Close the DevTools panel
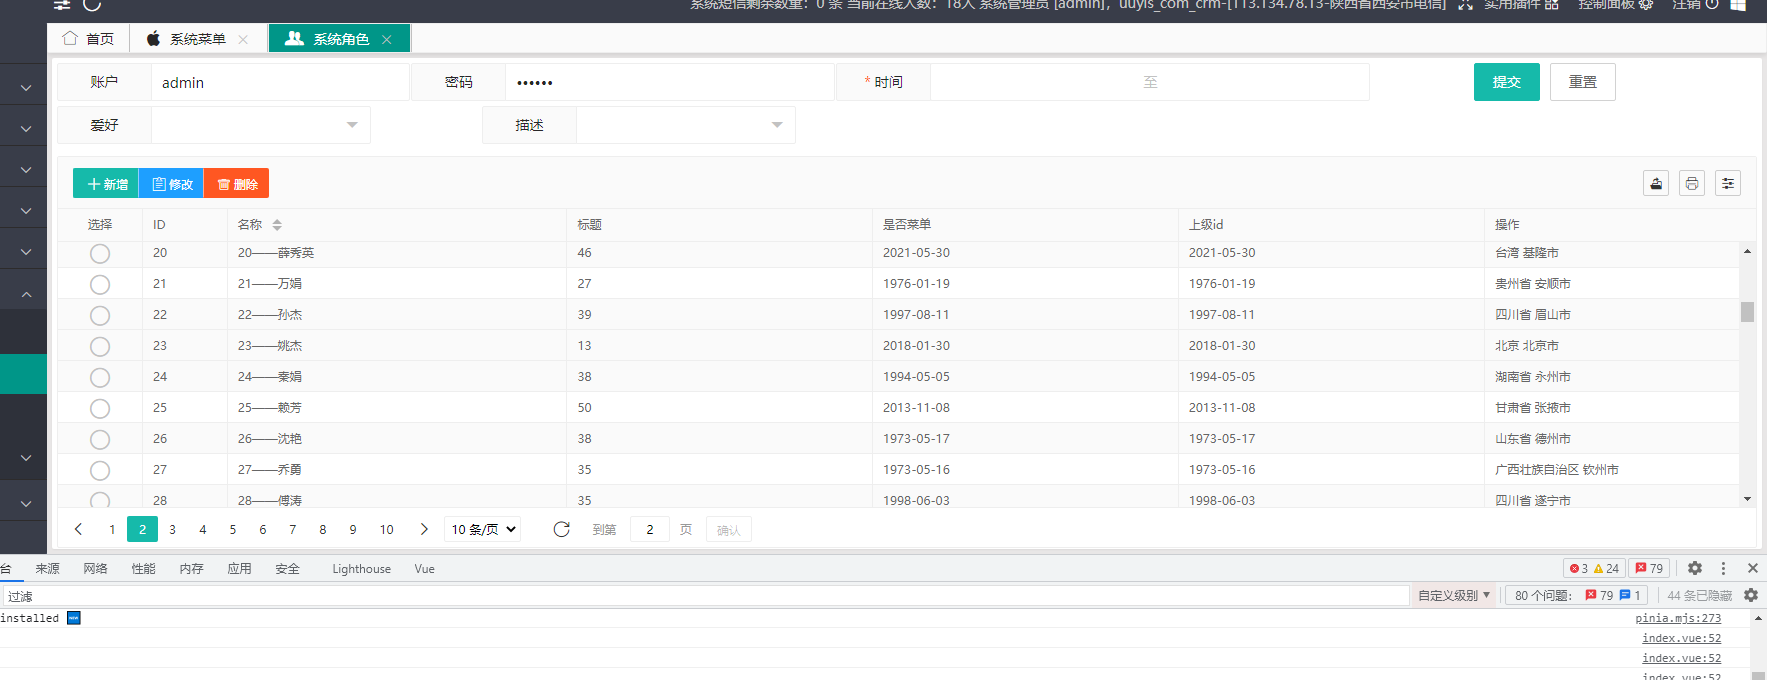 tap(1752, 568)
